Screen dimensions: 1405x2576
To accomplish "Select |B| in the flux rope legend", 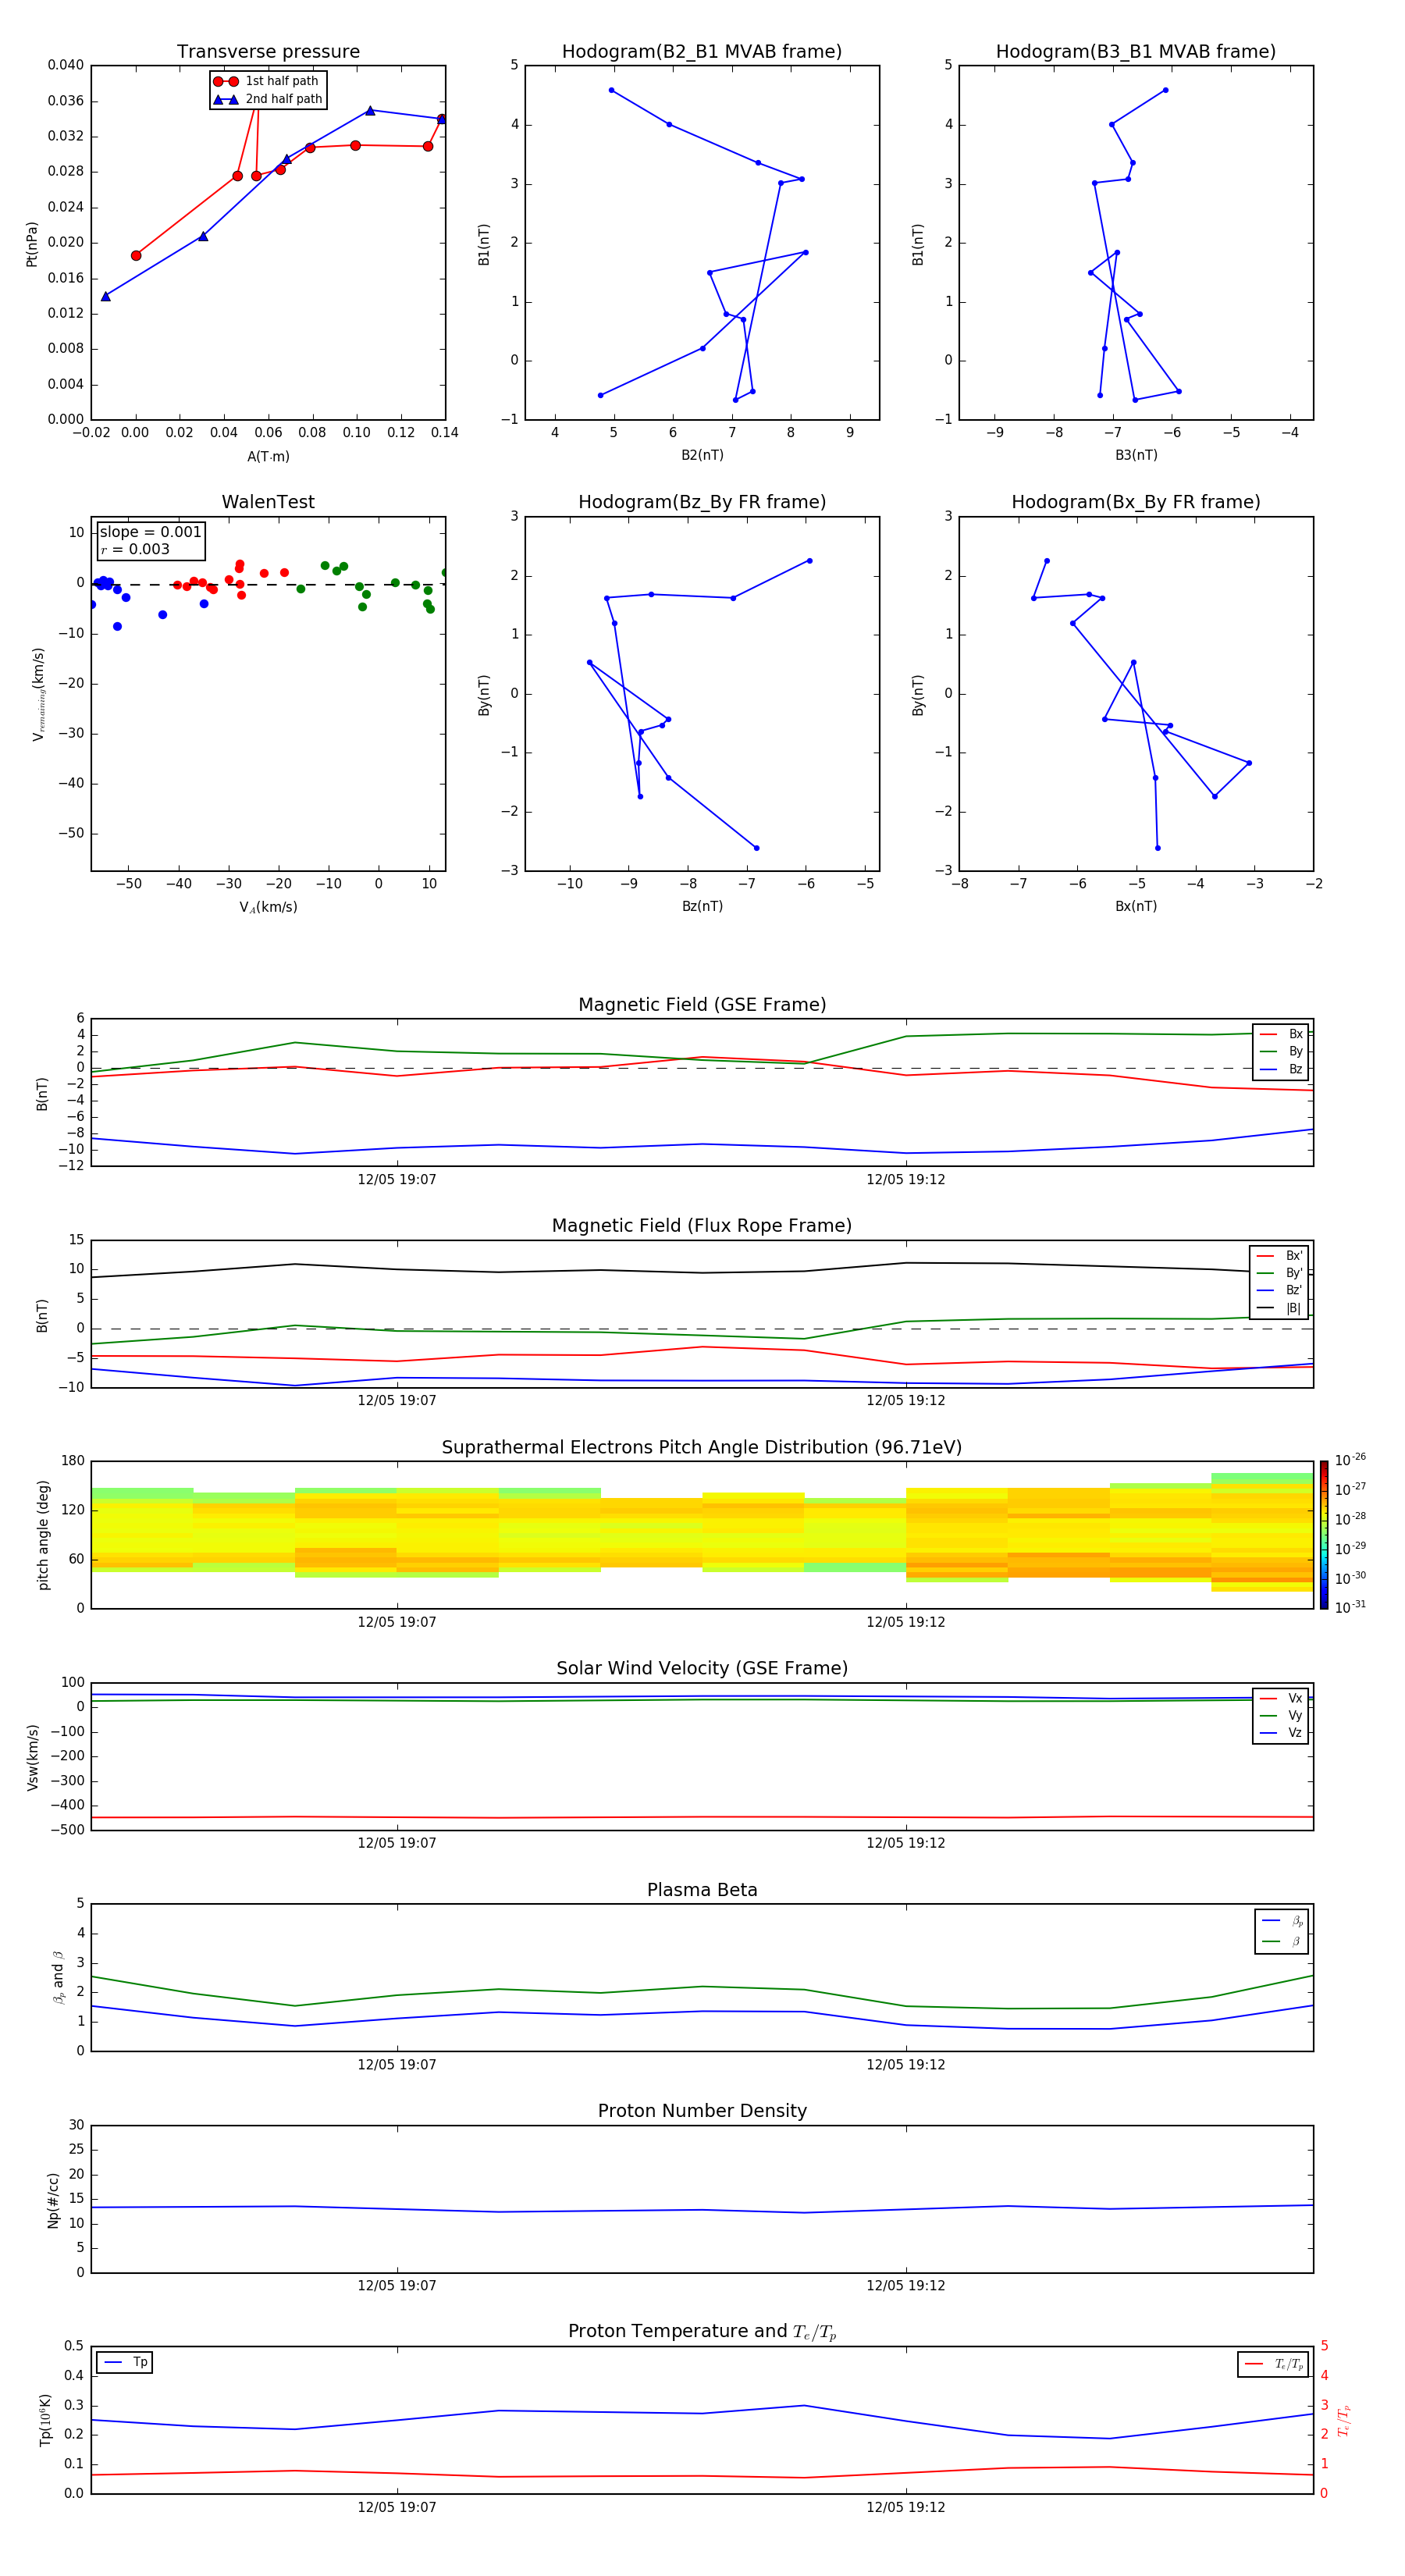I will (x=1279, y=1308).
